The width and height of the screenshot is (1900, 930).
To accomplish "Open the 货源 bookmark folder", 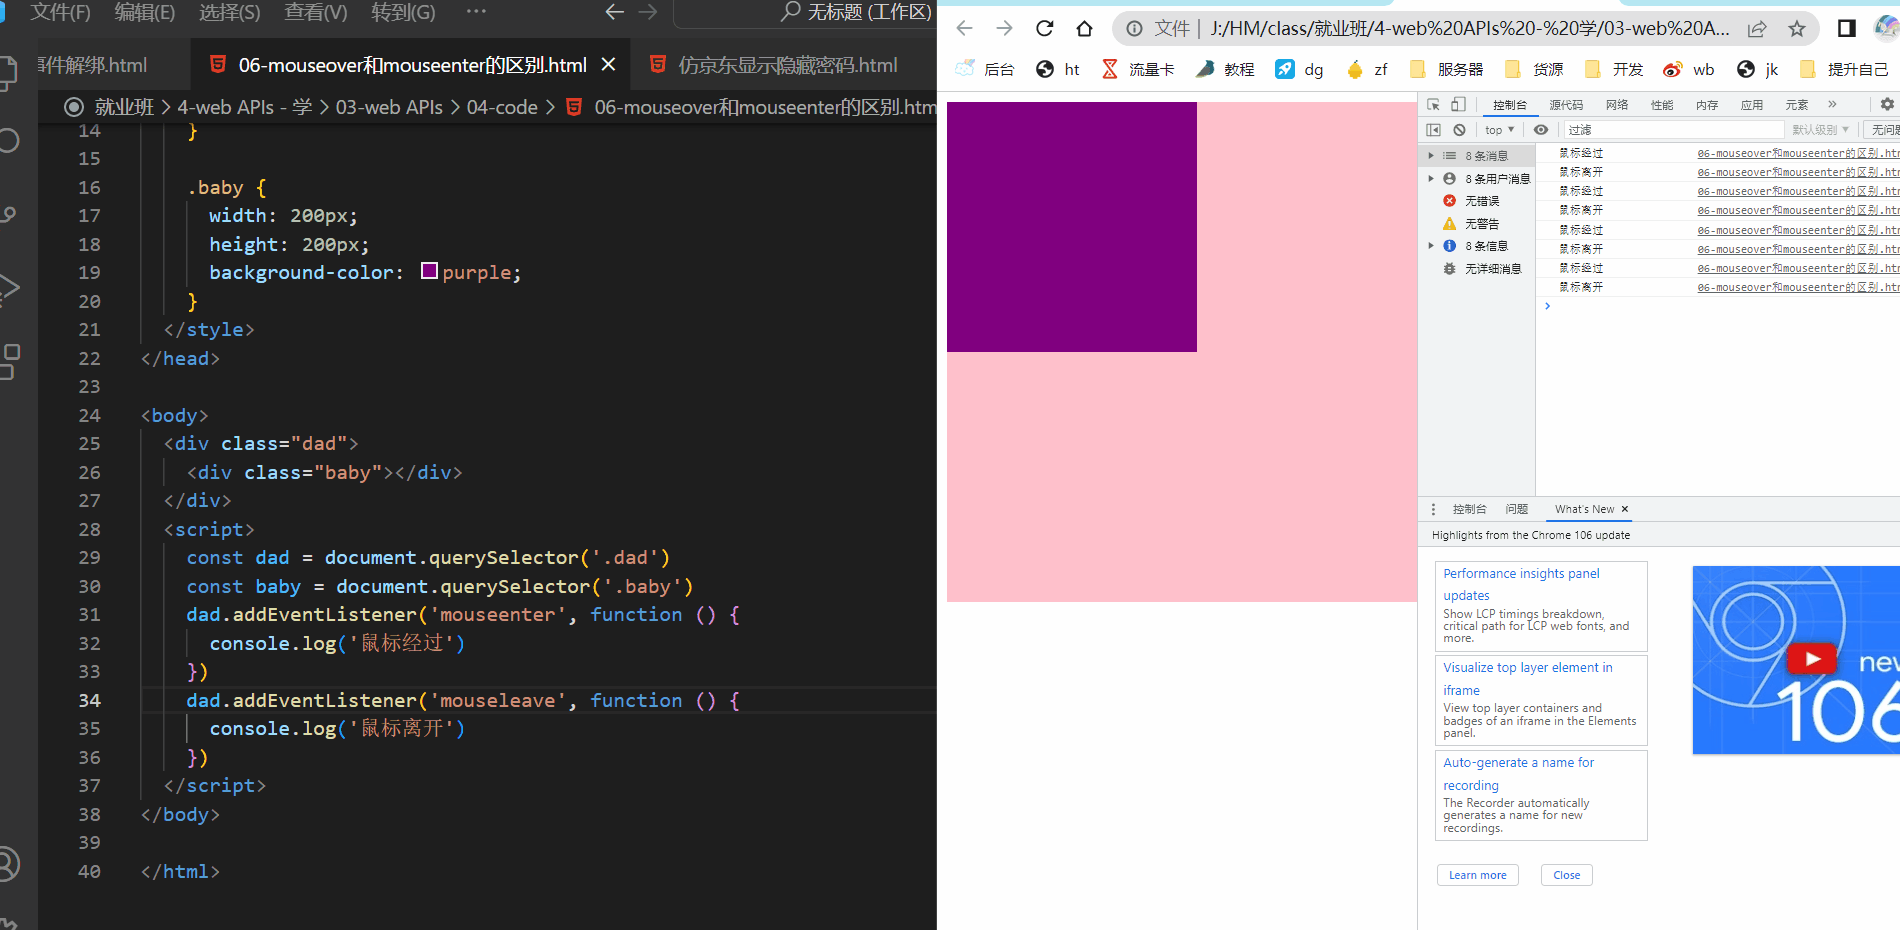I will pyautogui.click(x=1533, y=69).
